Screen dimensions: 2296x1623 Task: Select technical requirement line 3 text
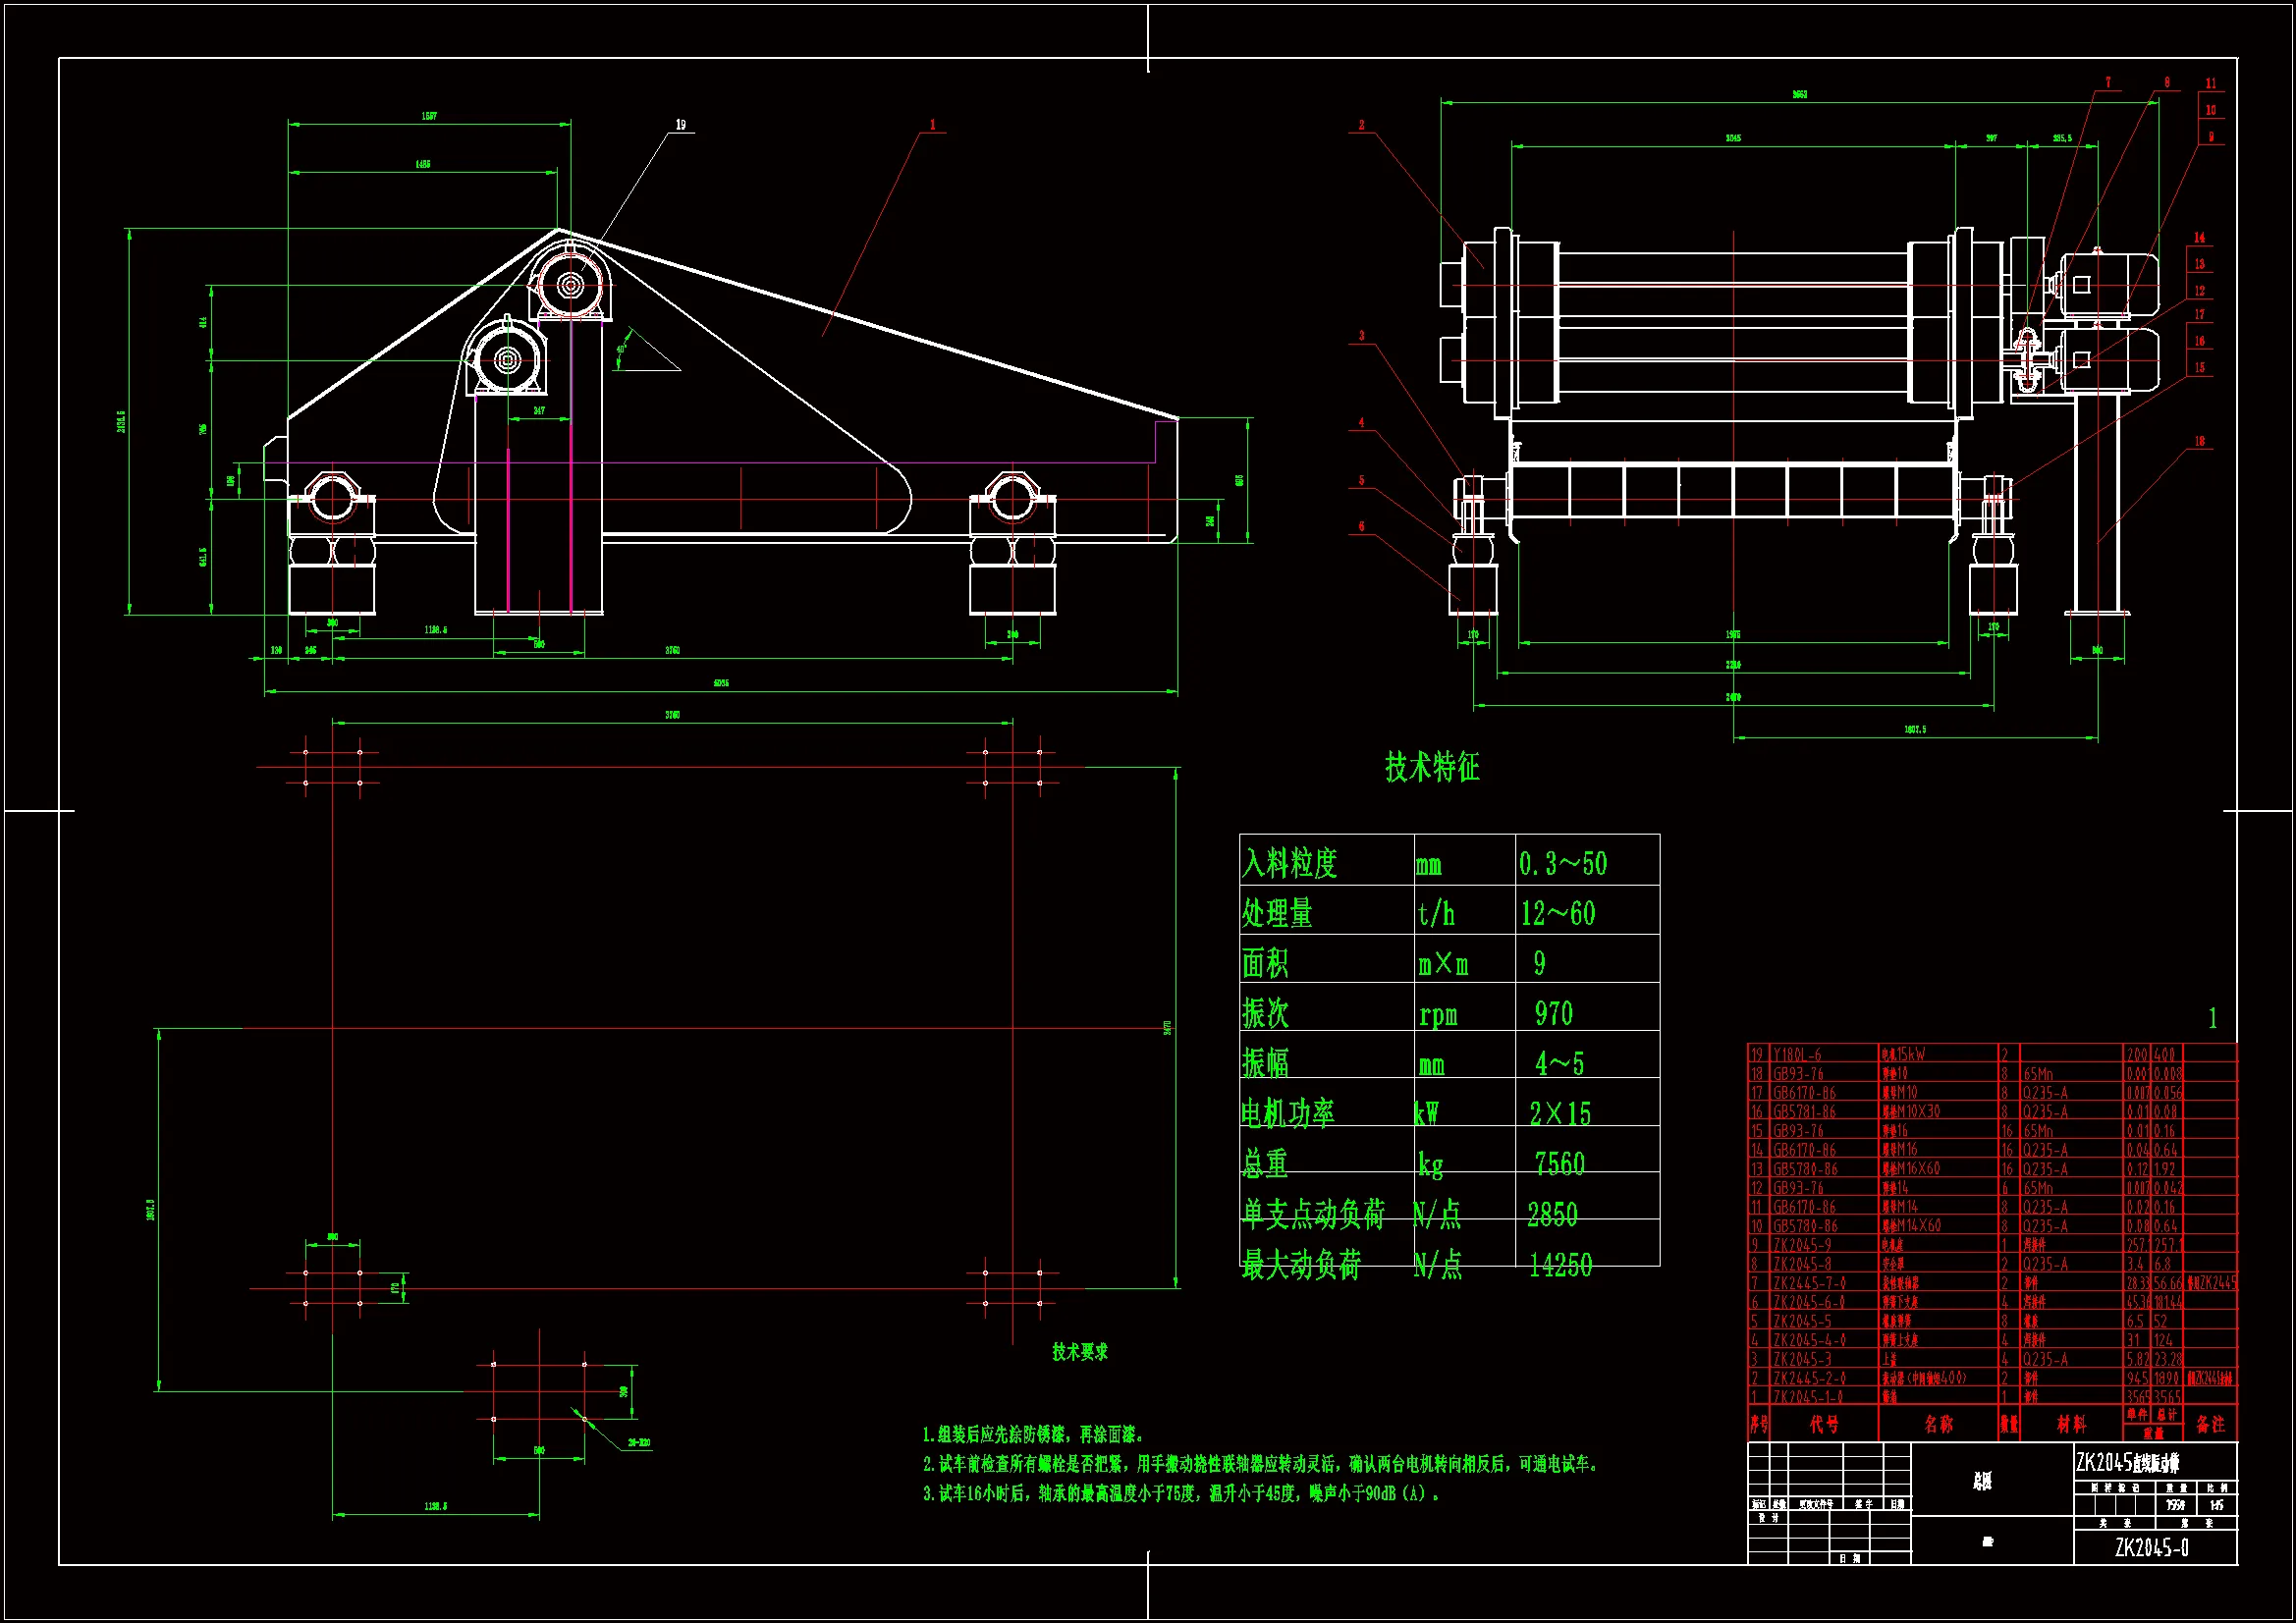[1180, 1494]
